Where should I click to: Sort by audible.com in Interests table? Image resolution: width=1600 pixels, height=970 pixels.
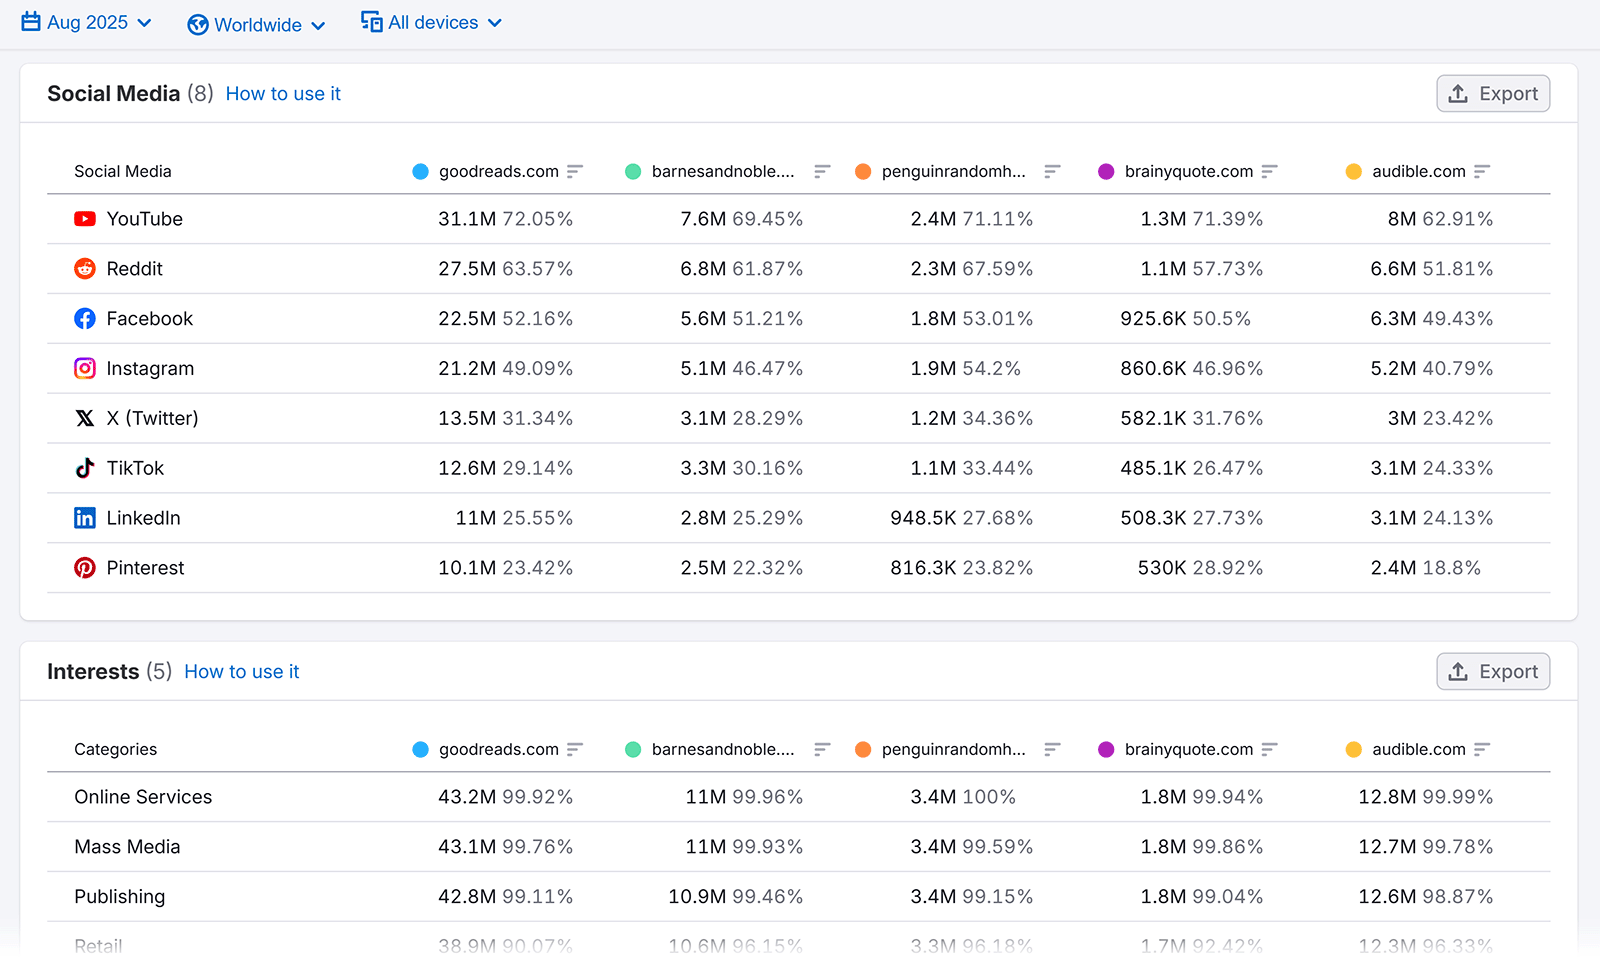(x=1484, y=748)
